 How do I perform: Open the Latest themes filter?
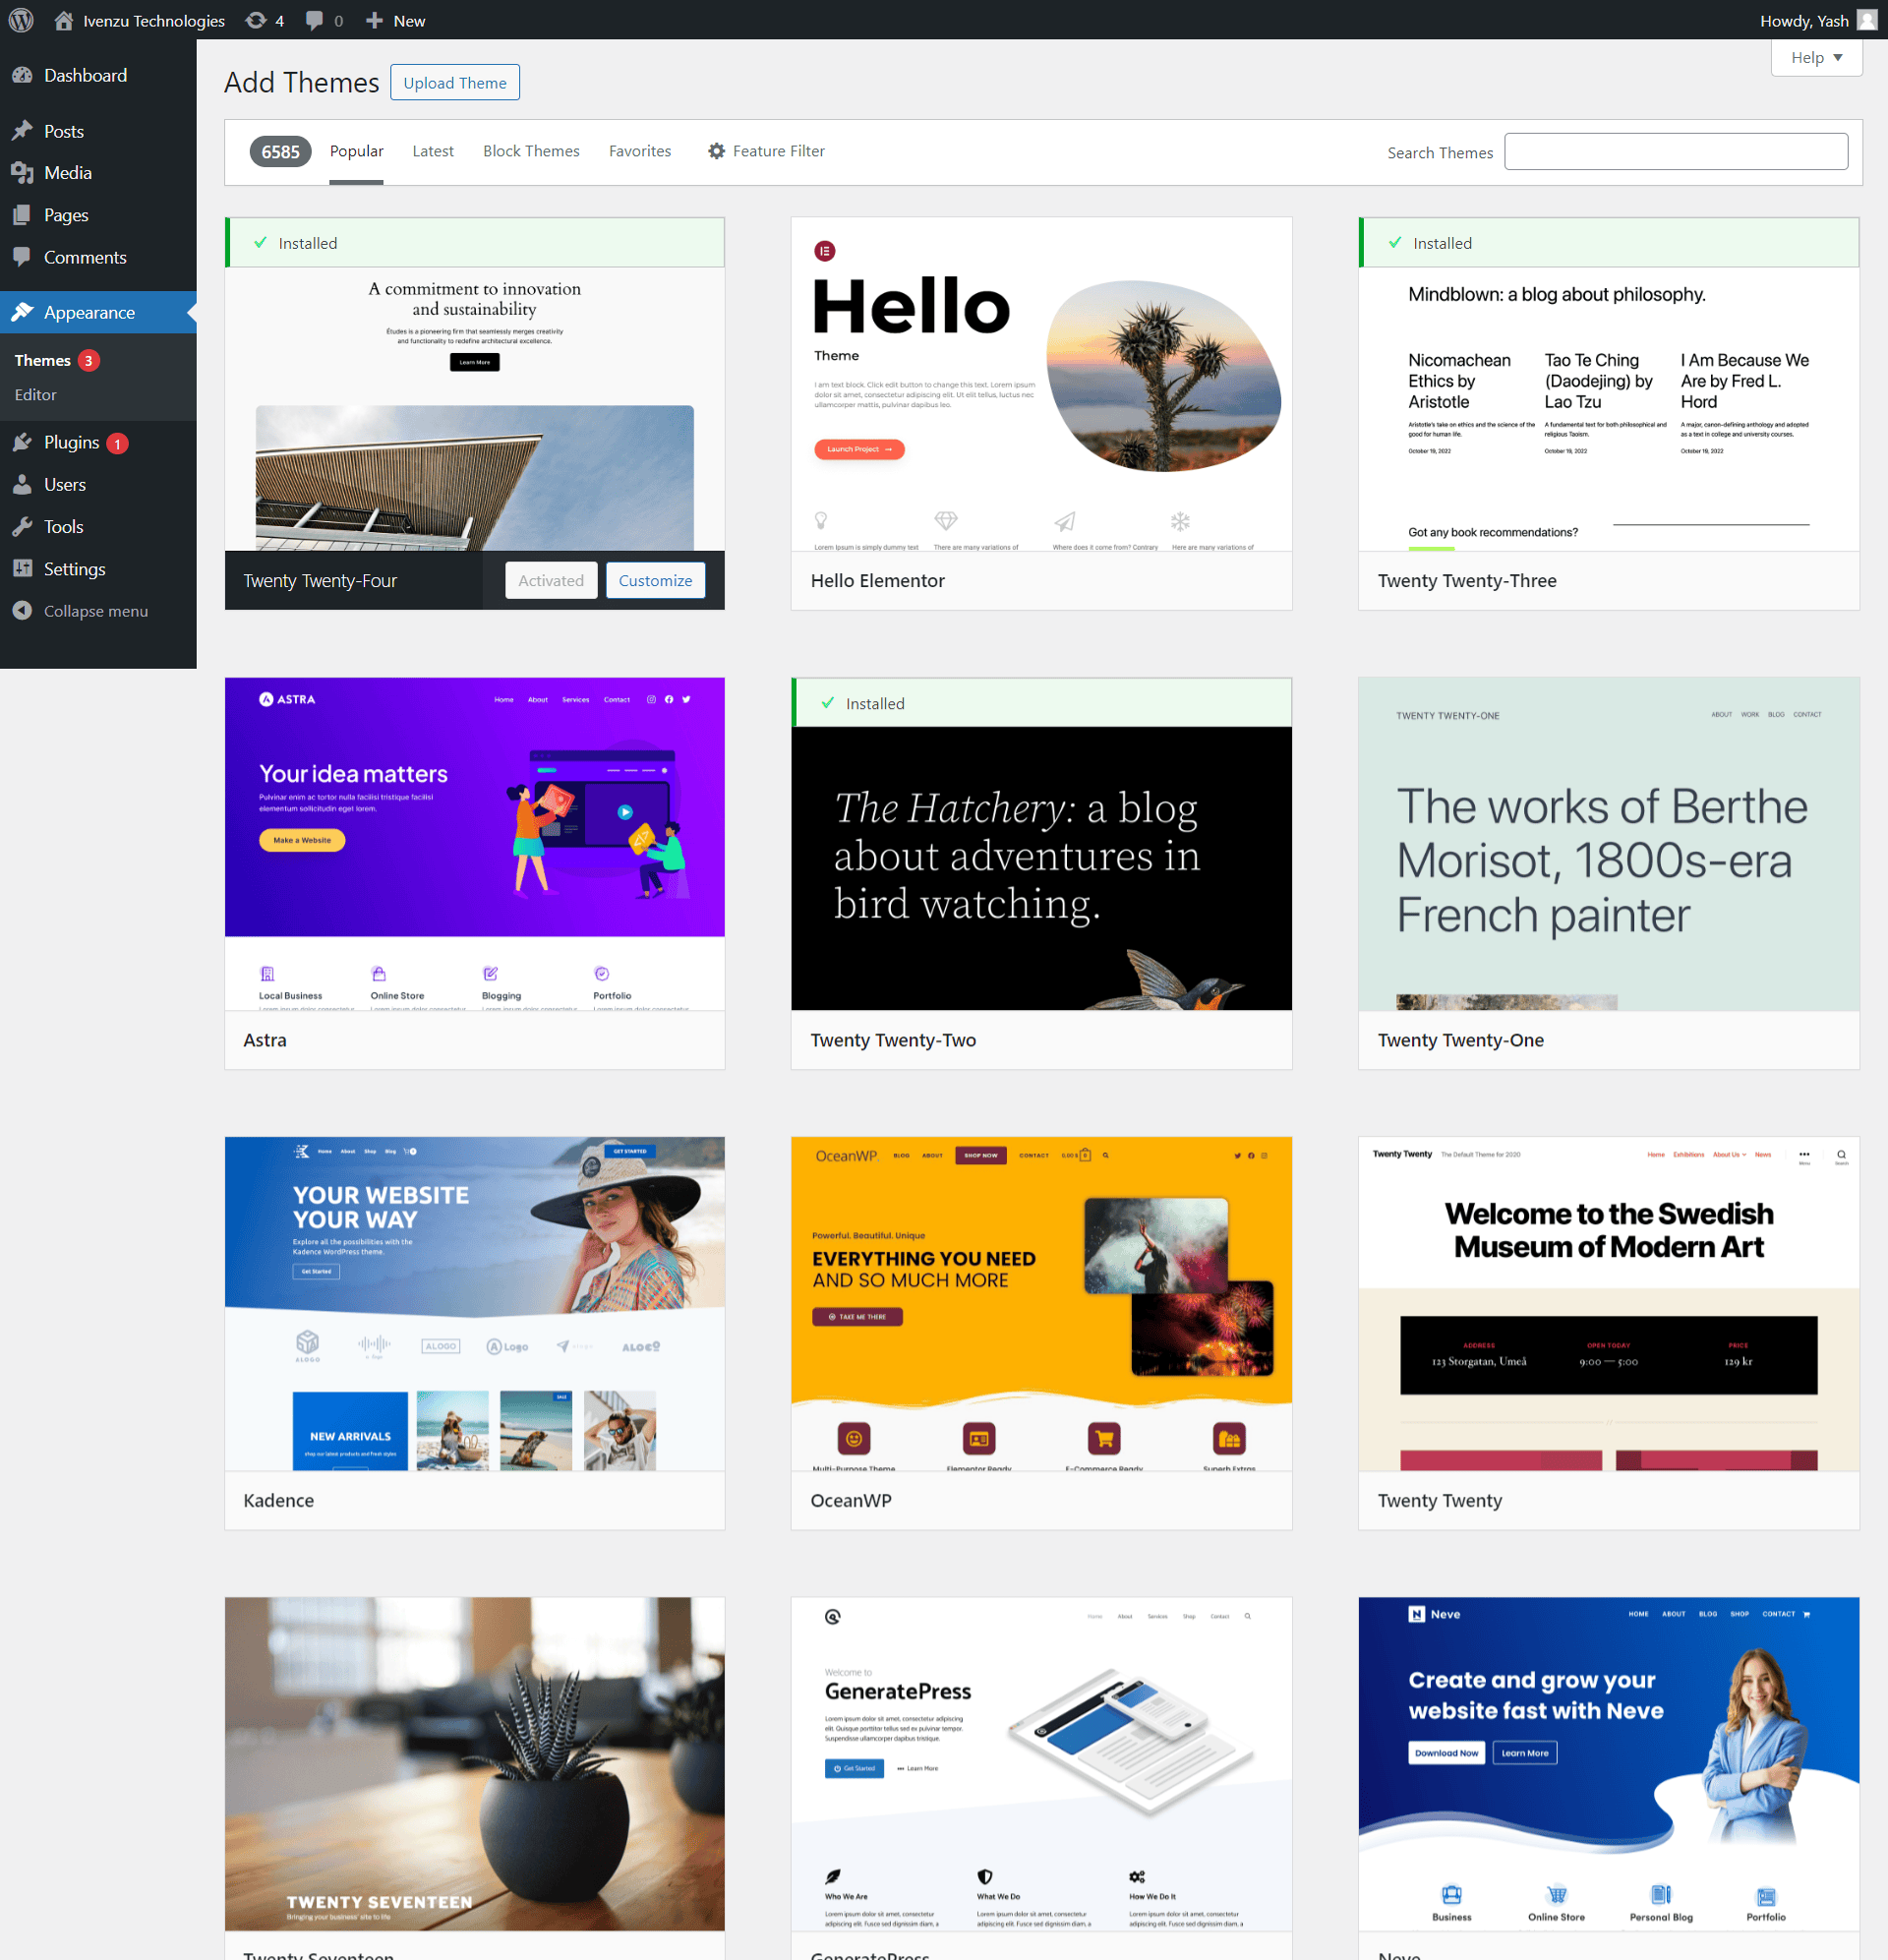pyautogui.click(x=431, y=150)
